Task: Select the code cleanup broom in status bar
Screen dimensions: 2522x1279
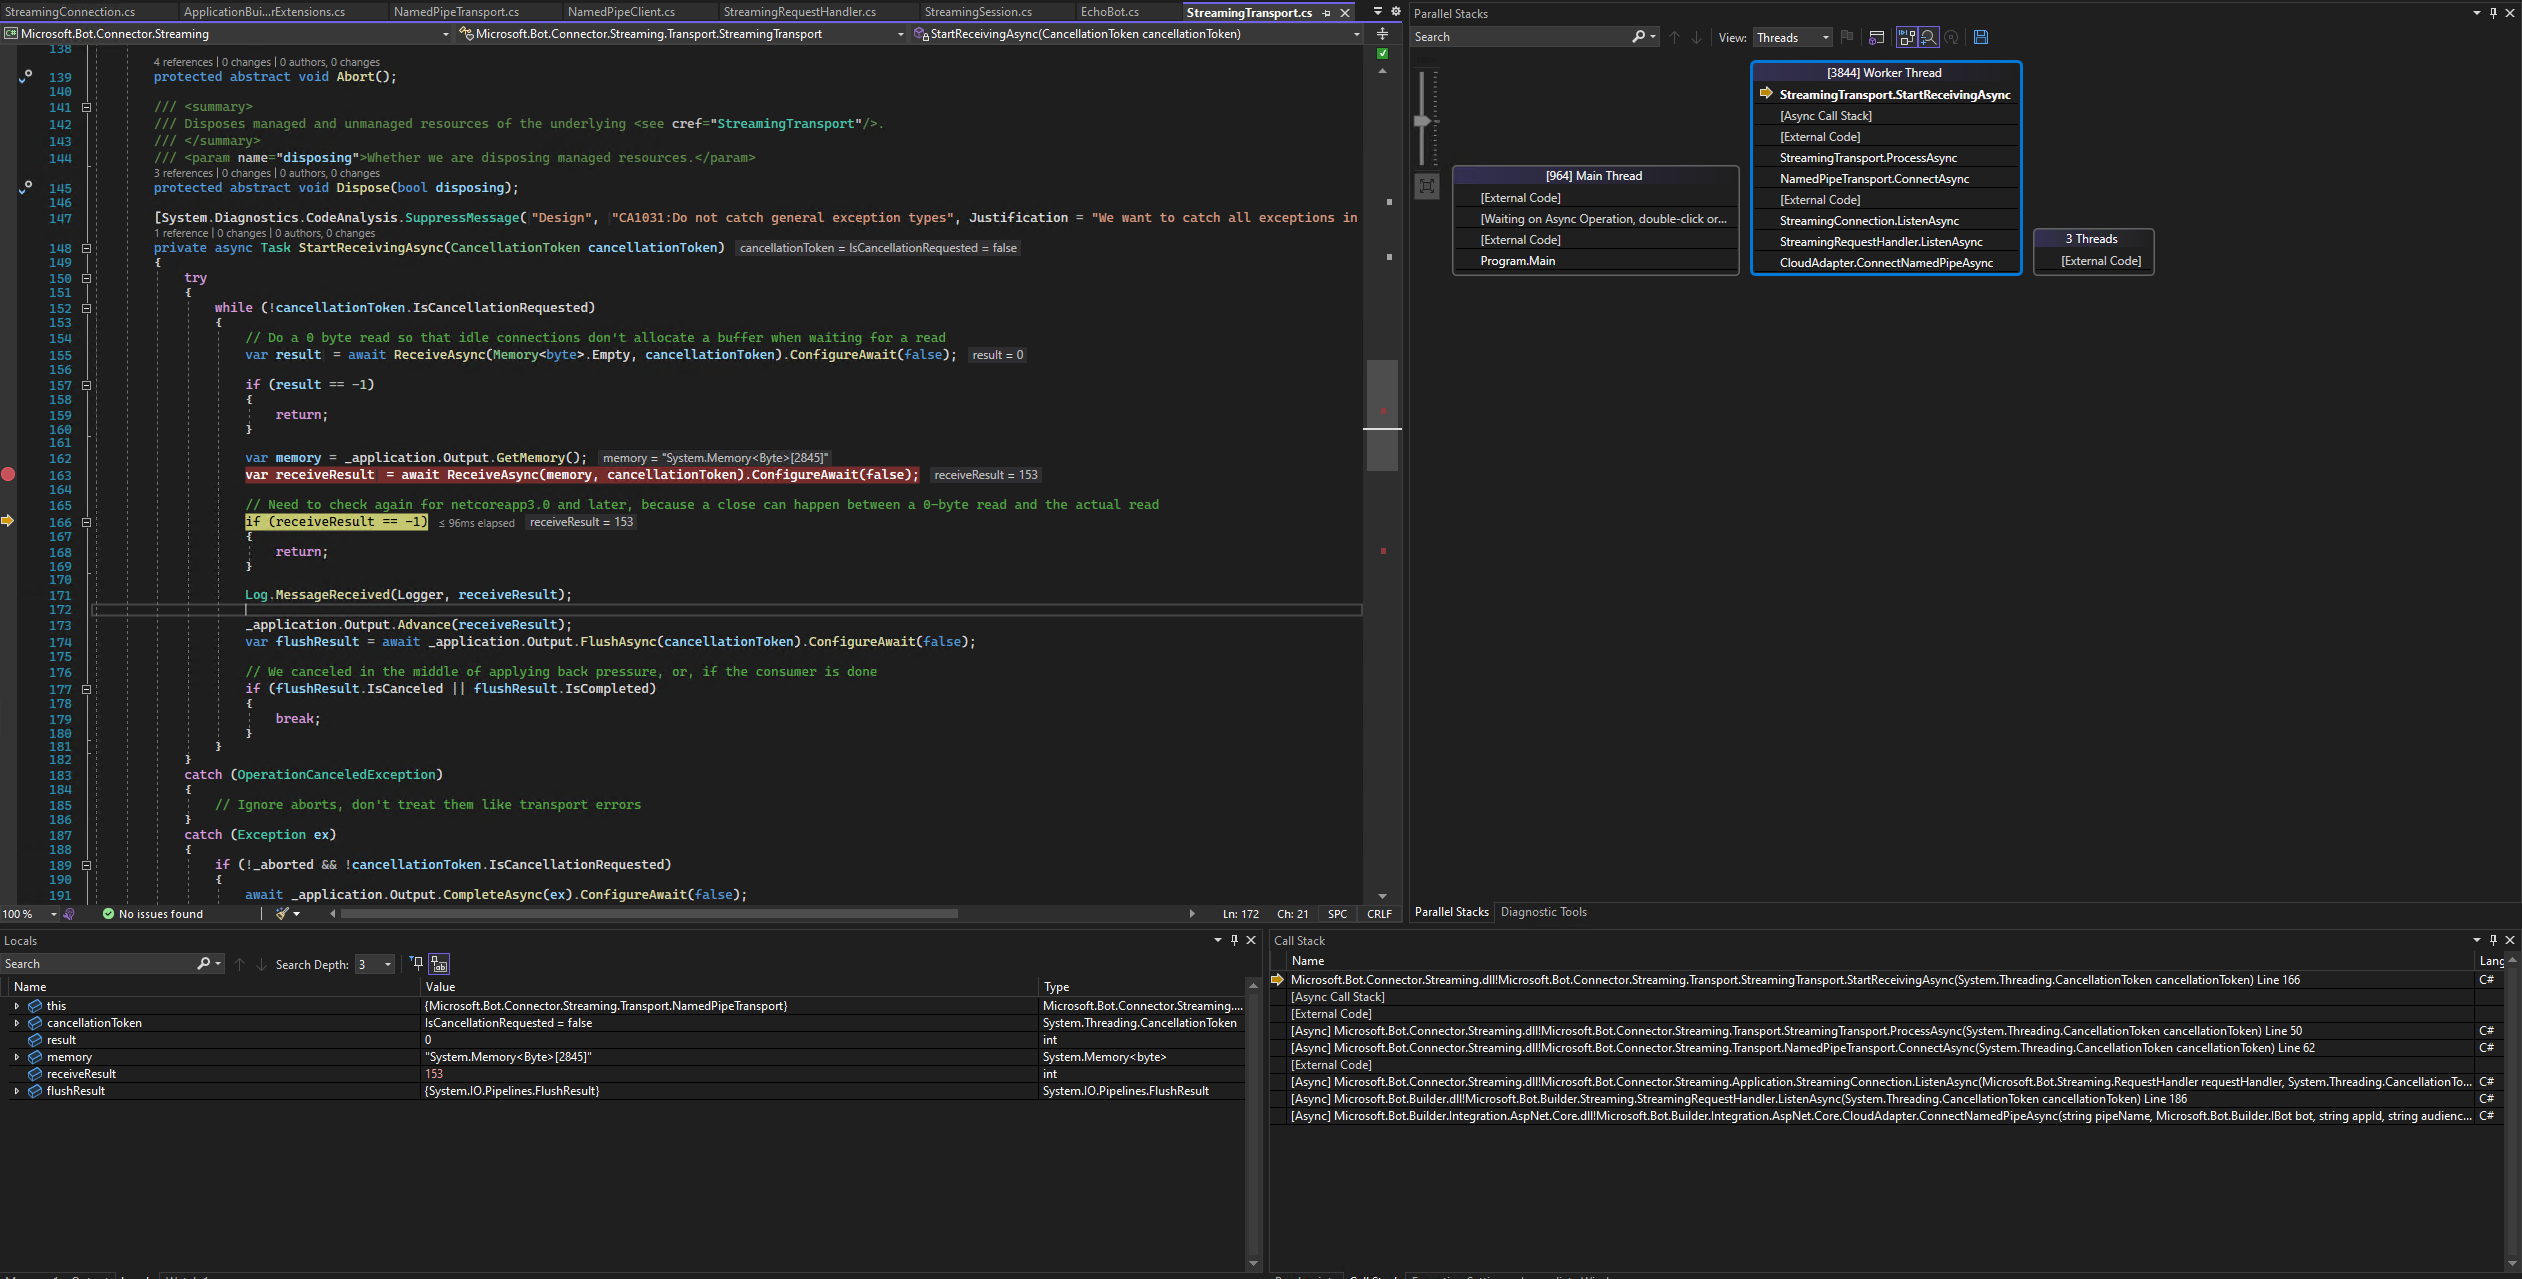Action: (x=280, y=913)
